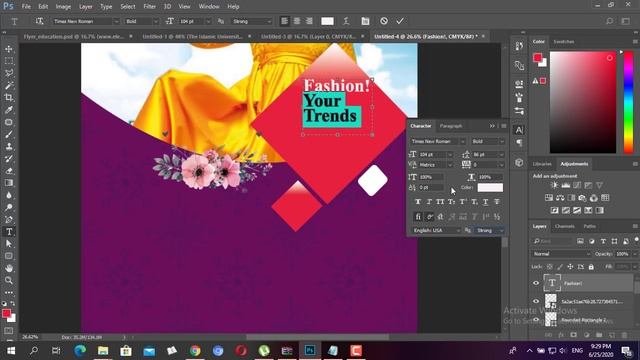This screenshot has height=360, width=640.
Task: Click foreground color in toolbox
Action: tap(6, 313)
